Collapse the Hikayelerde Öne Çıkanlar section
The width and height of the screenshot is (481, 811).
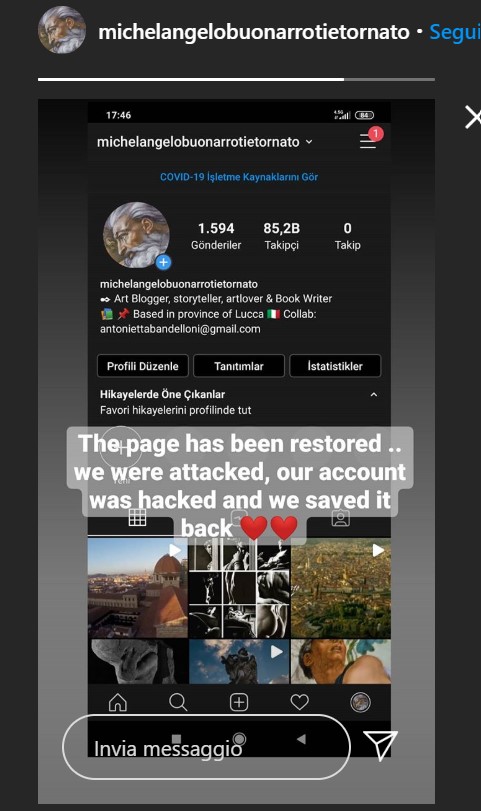(x=373, y=395)
